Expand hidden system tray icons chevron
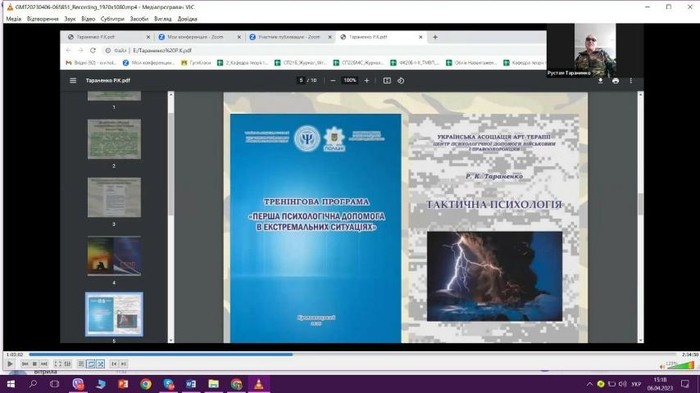The image size is (700, 393). pyautogui.click(x=590, y=384)
